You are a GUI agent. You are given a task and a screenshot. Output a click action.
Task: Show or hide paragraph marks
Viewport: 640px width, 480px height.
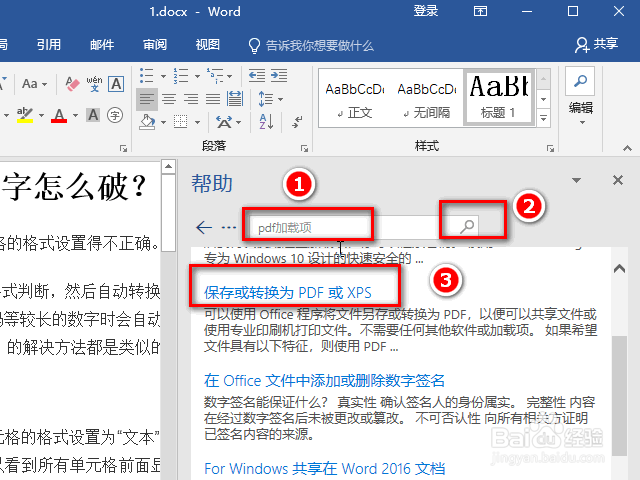pos(298,122)
